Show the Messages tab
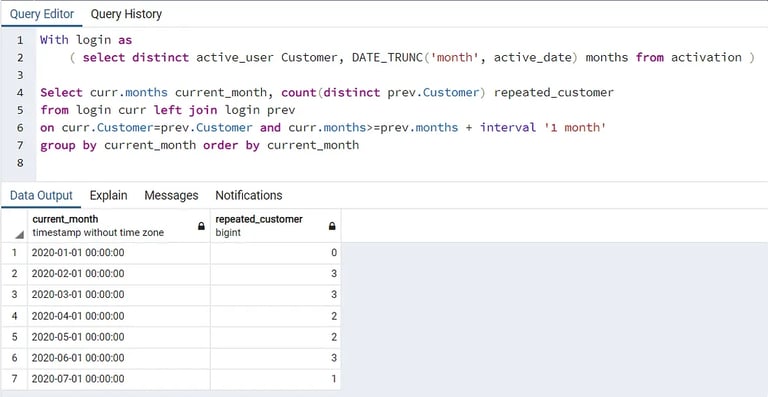Viewport: 768px width, 397px height. [171, 195]
